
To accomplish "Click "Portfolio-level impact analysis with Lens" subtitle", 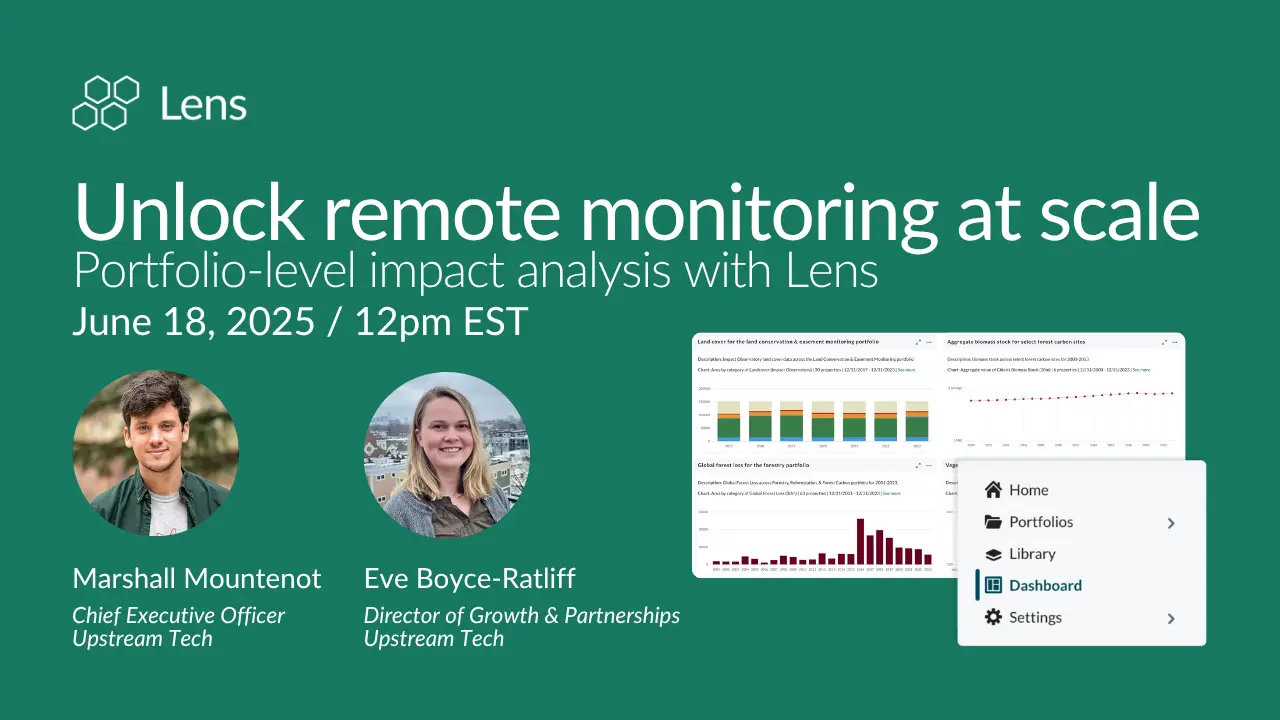I will coord(476,270).
